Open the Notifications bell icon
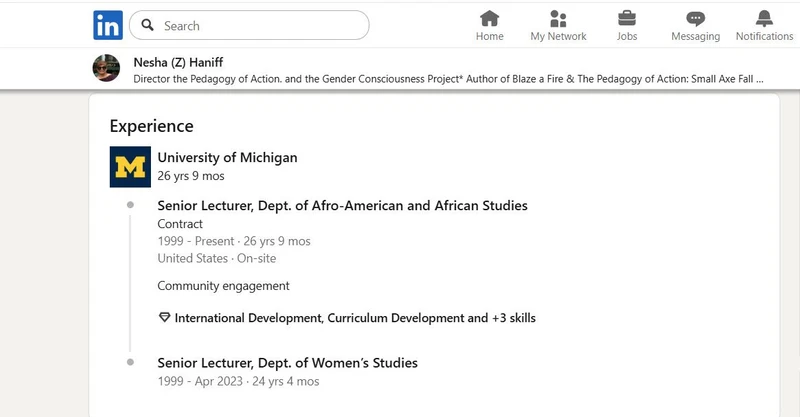This screenshot has width=800, height=417. pyautogui.click(x=764, y=19)
